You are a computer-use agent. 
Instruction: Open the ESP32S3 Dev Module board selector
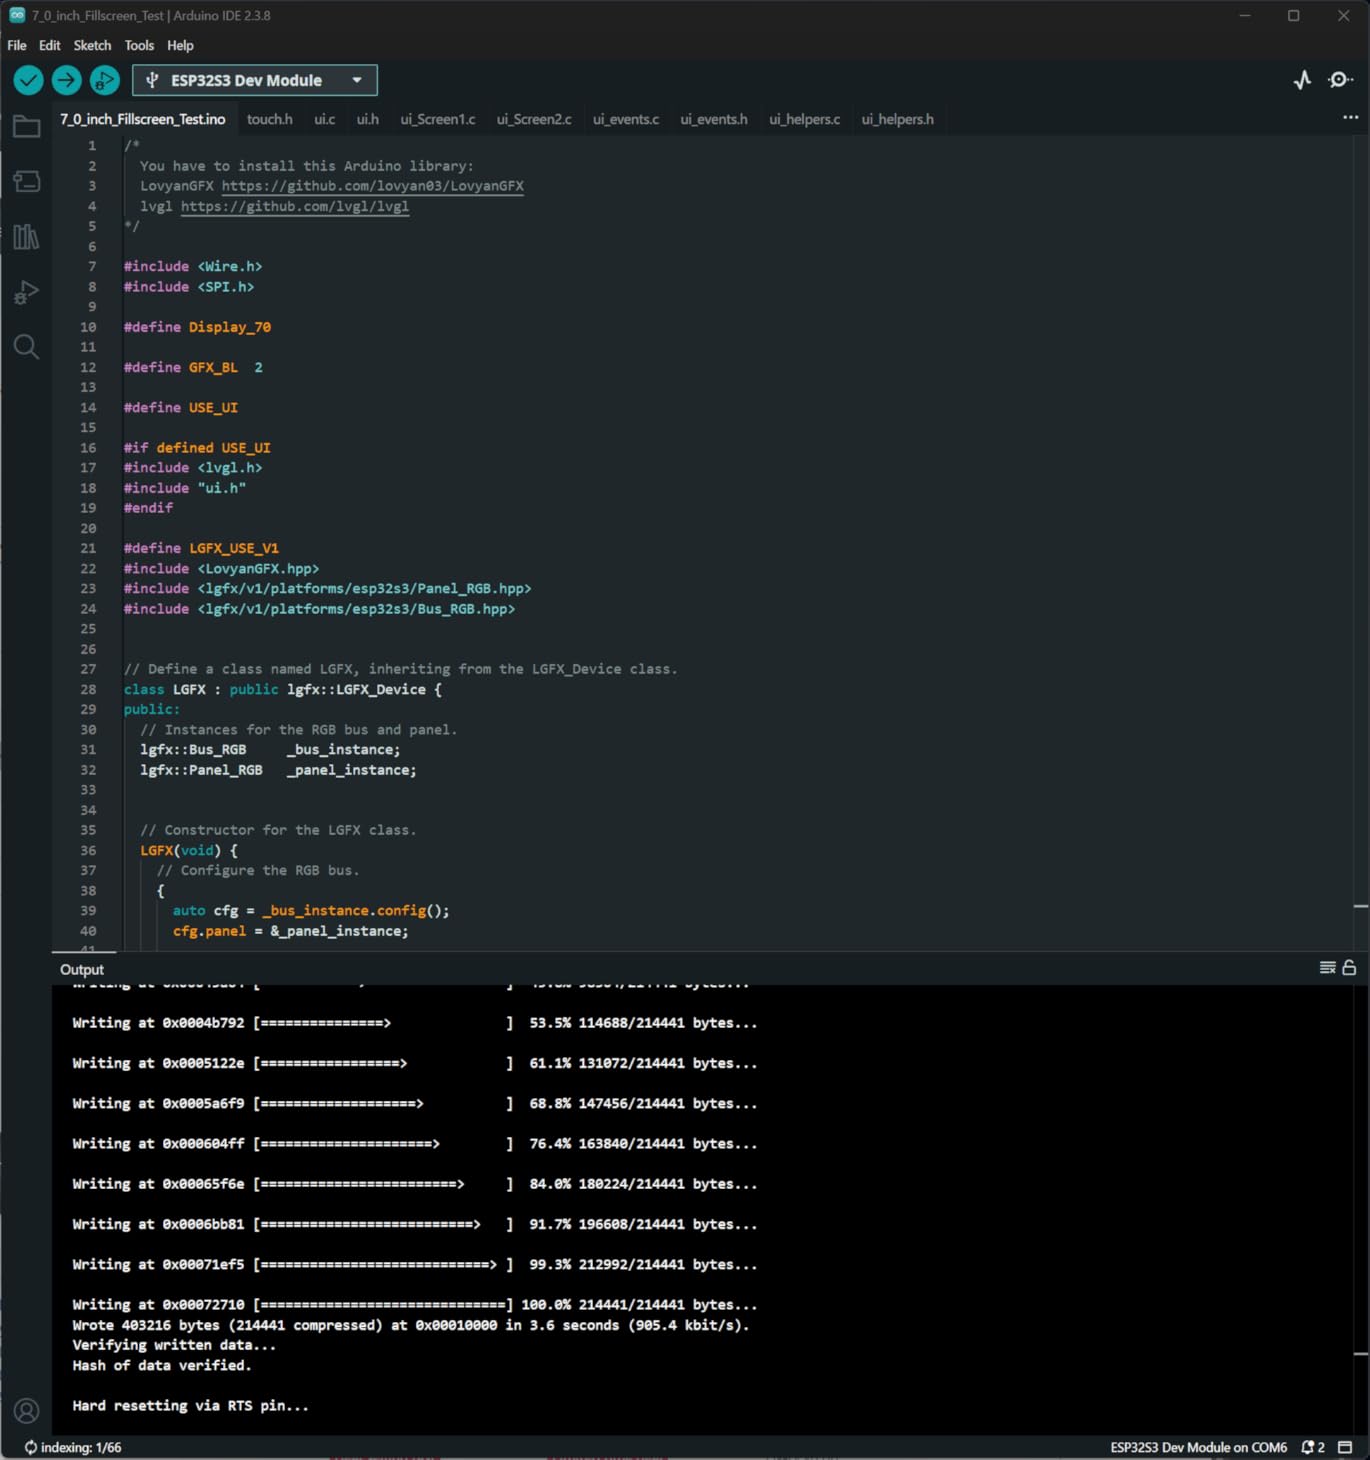pos(255,80)
